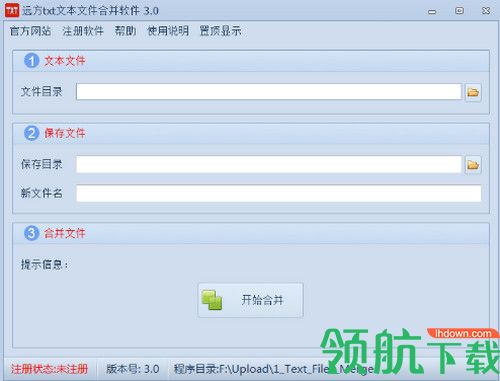Maximize the window
The image size is (500, 381).
(459, 11)
